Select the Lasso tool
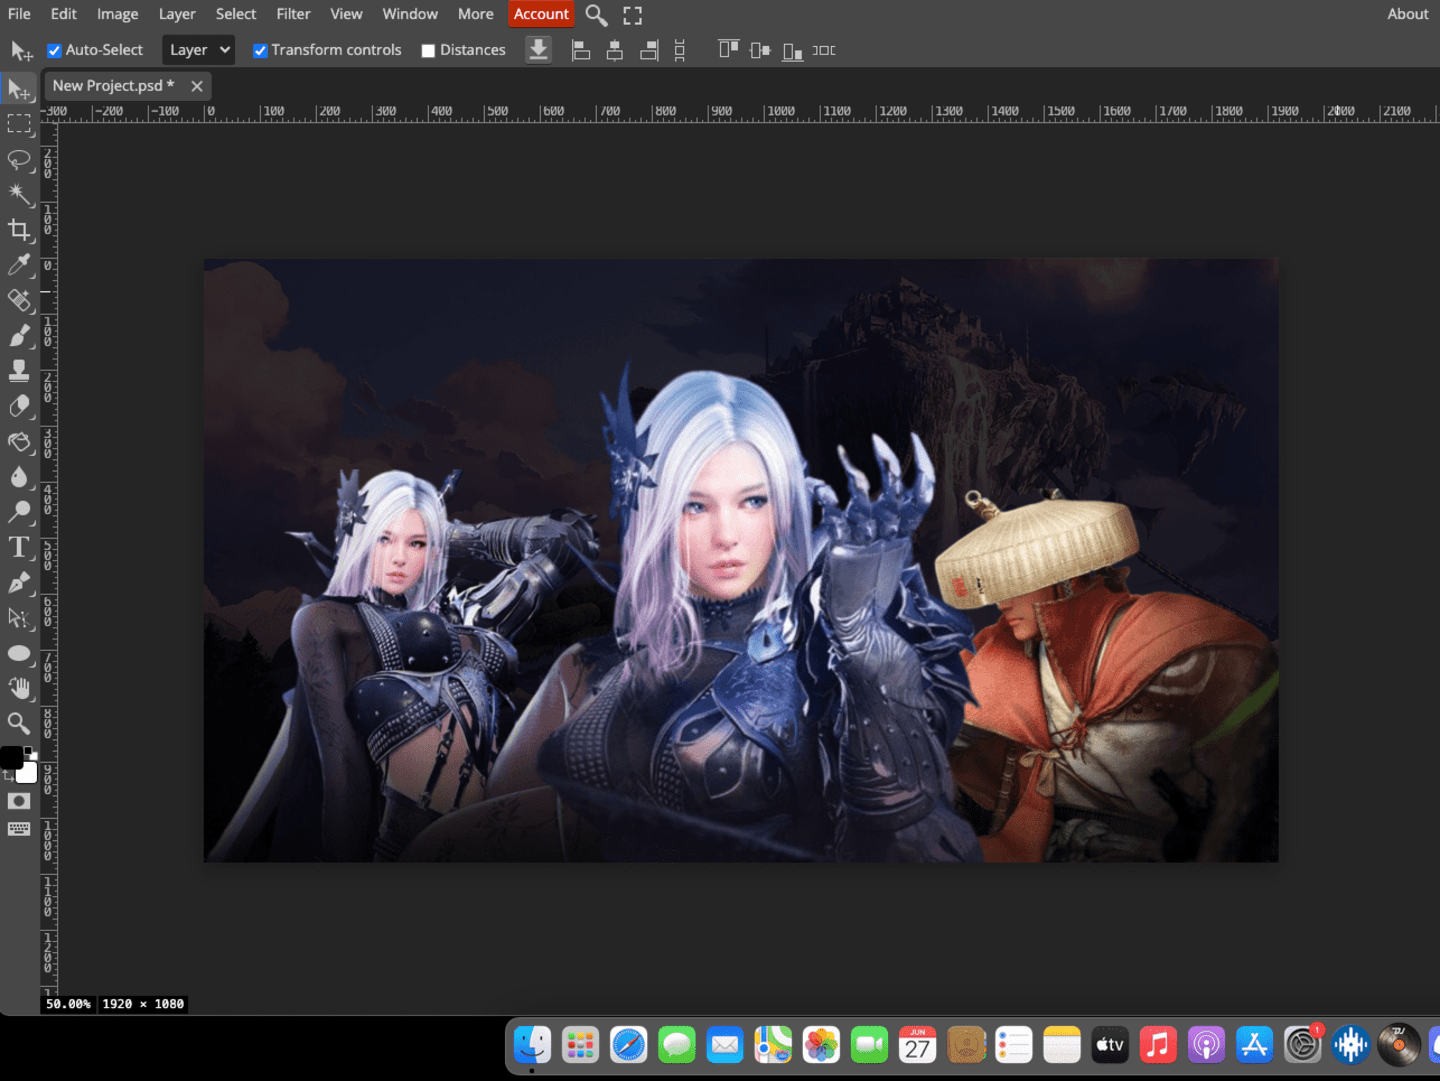Screen dimensions: 1440x1081 (19, 159)
